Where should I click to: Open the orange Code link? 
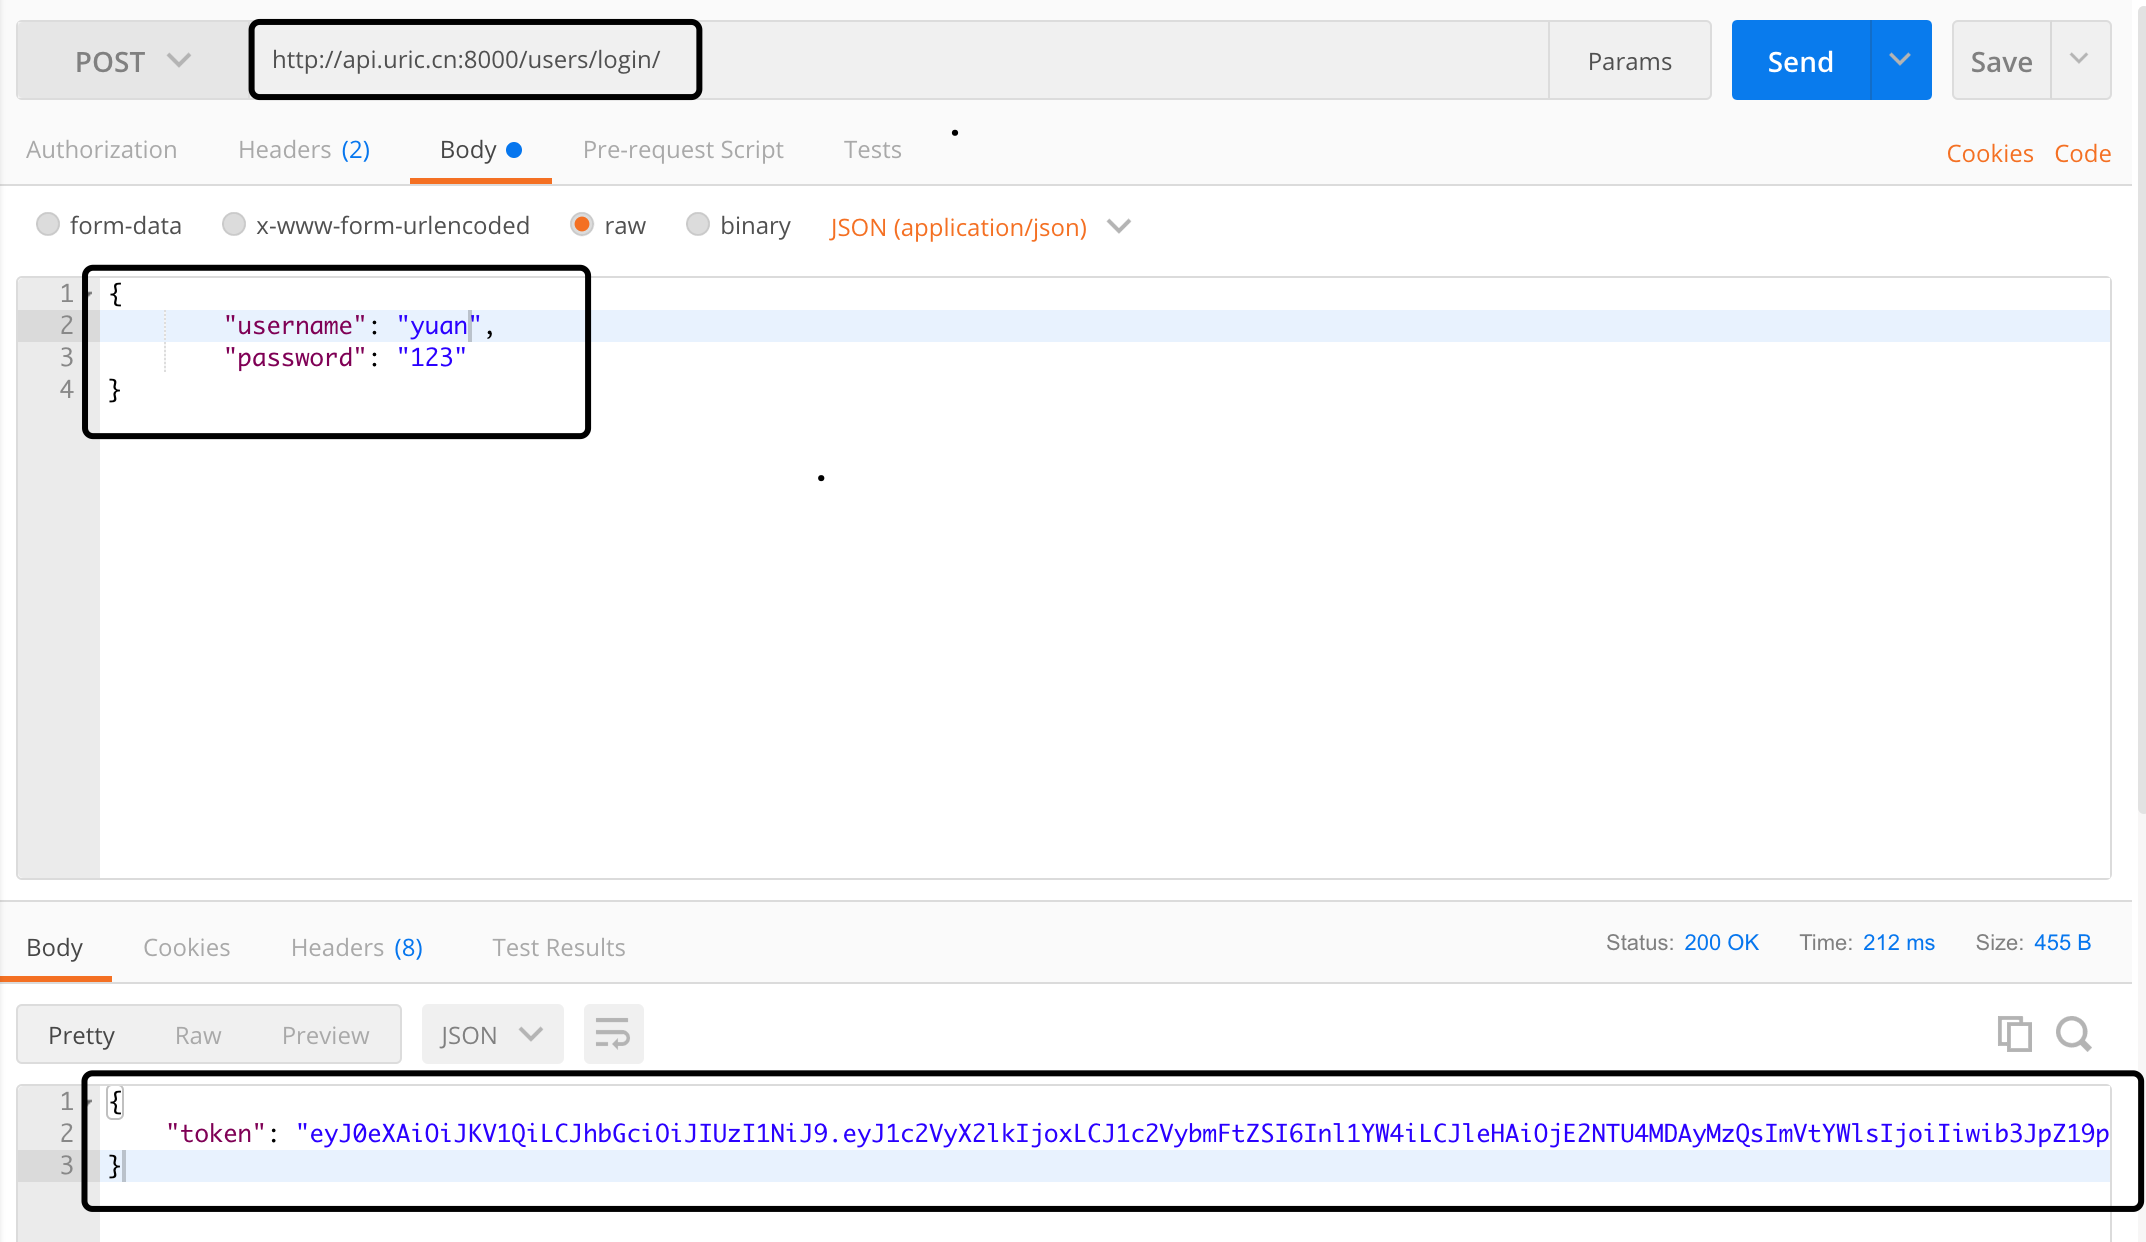pyautogui.click(x=2082, y=153)
